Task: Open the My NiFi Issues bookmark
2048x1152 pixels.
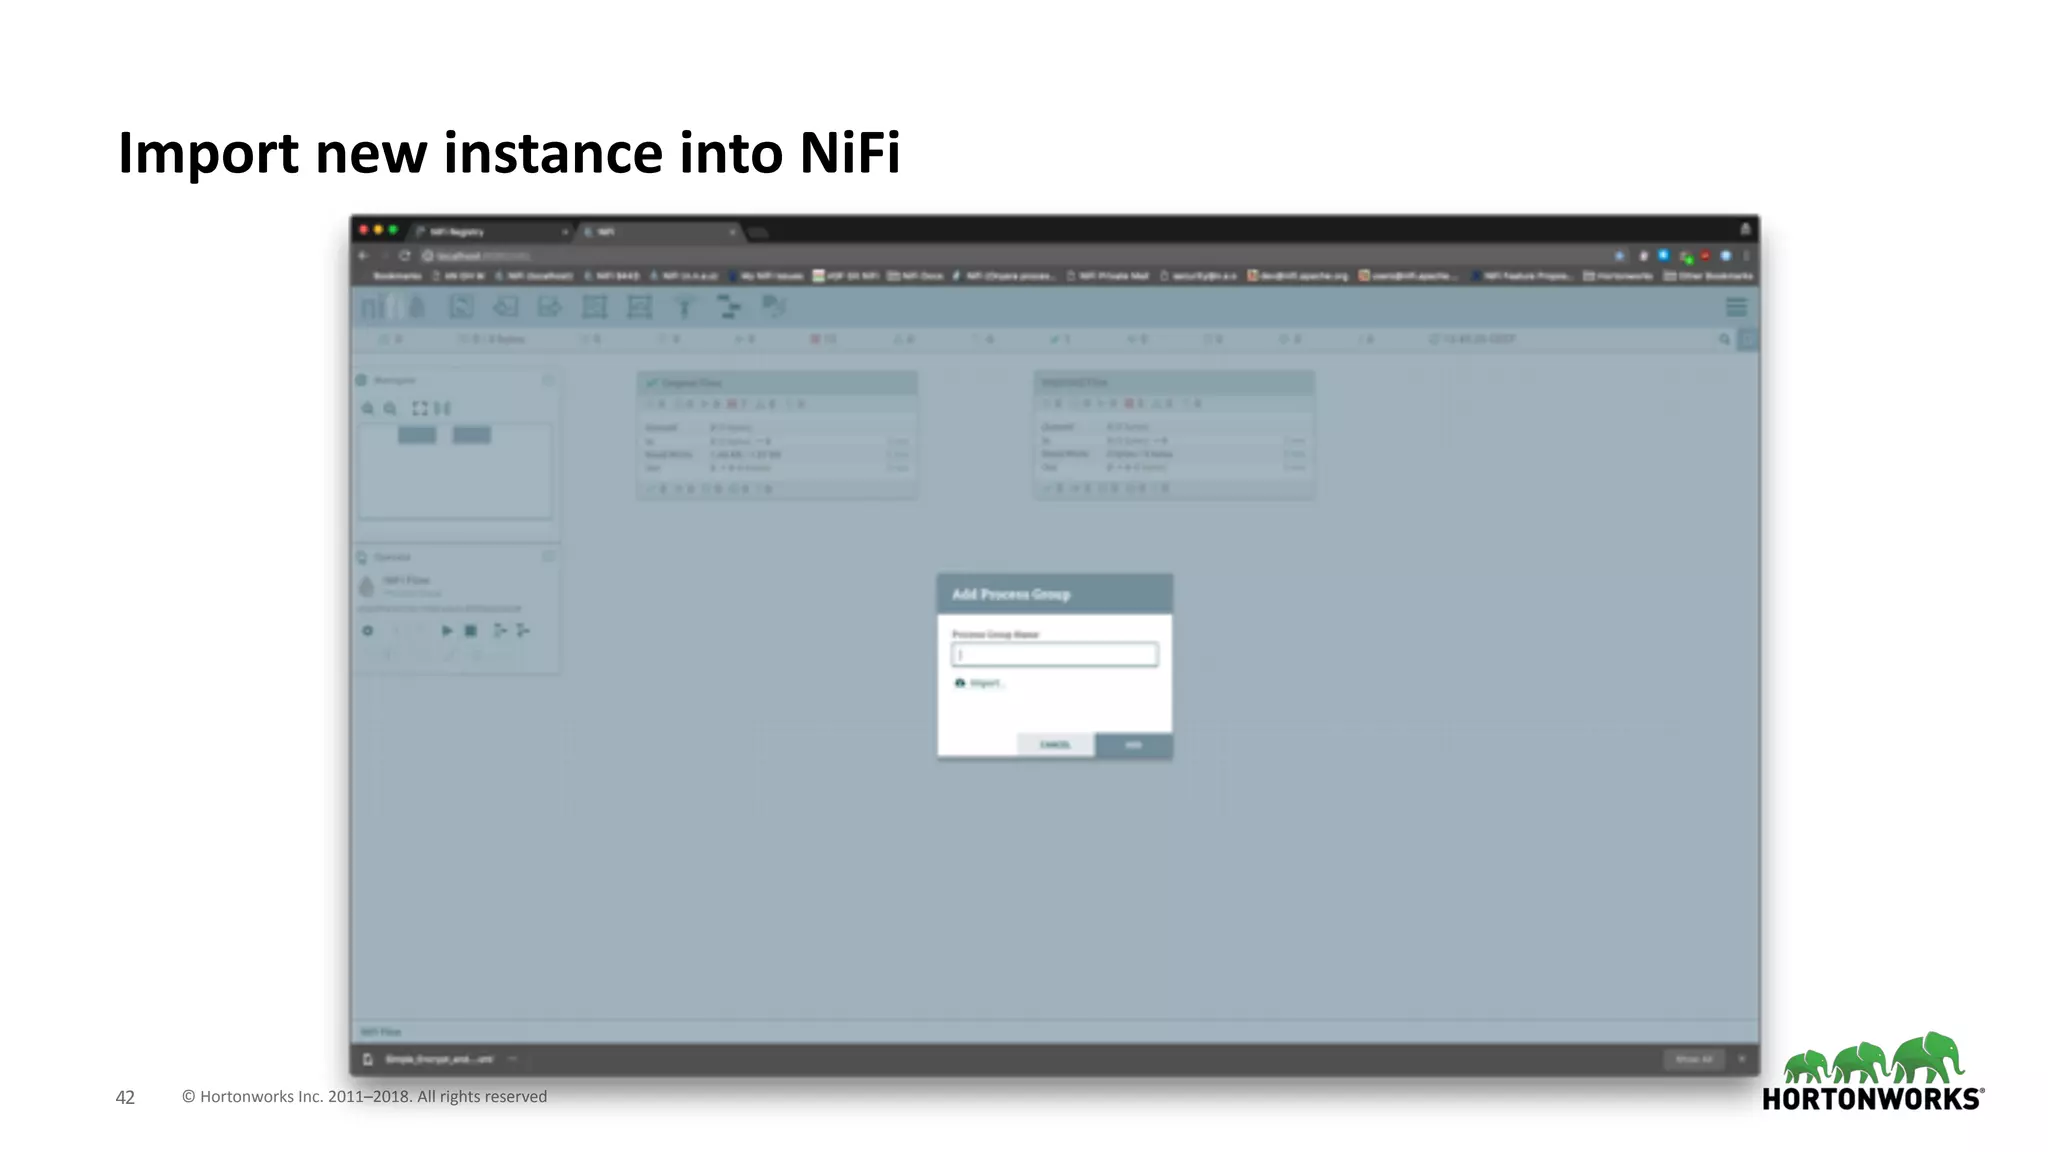Action: click(767, 276)
